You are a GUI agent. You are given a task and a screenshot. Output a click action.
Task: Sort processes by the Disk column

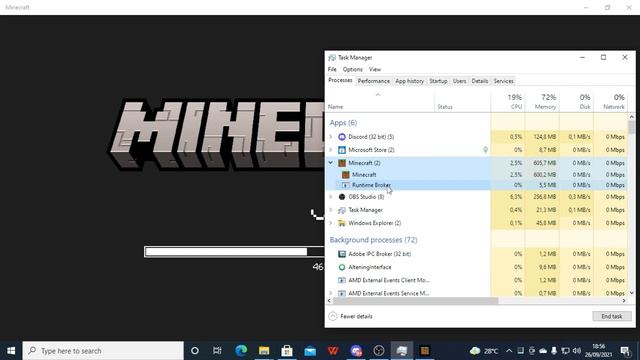[576, 102]
